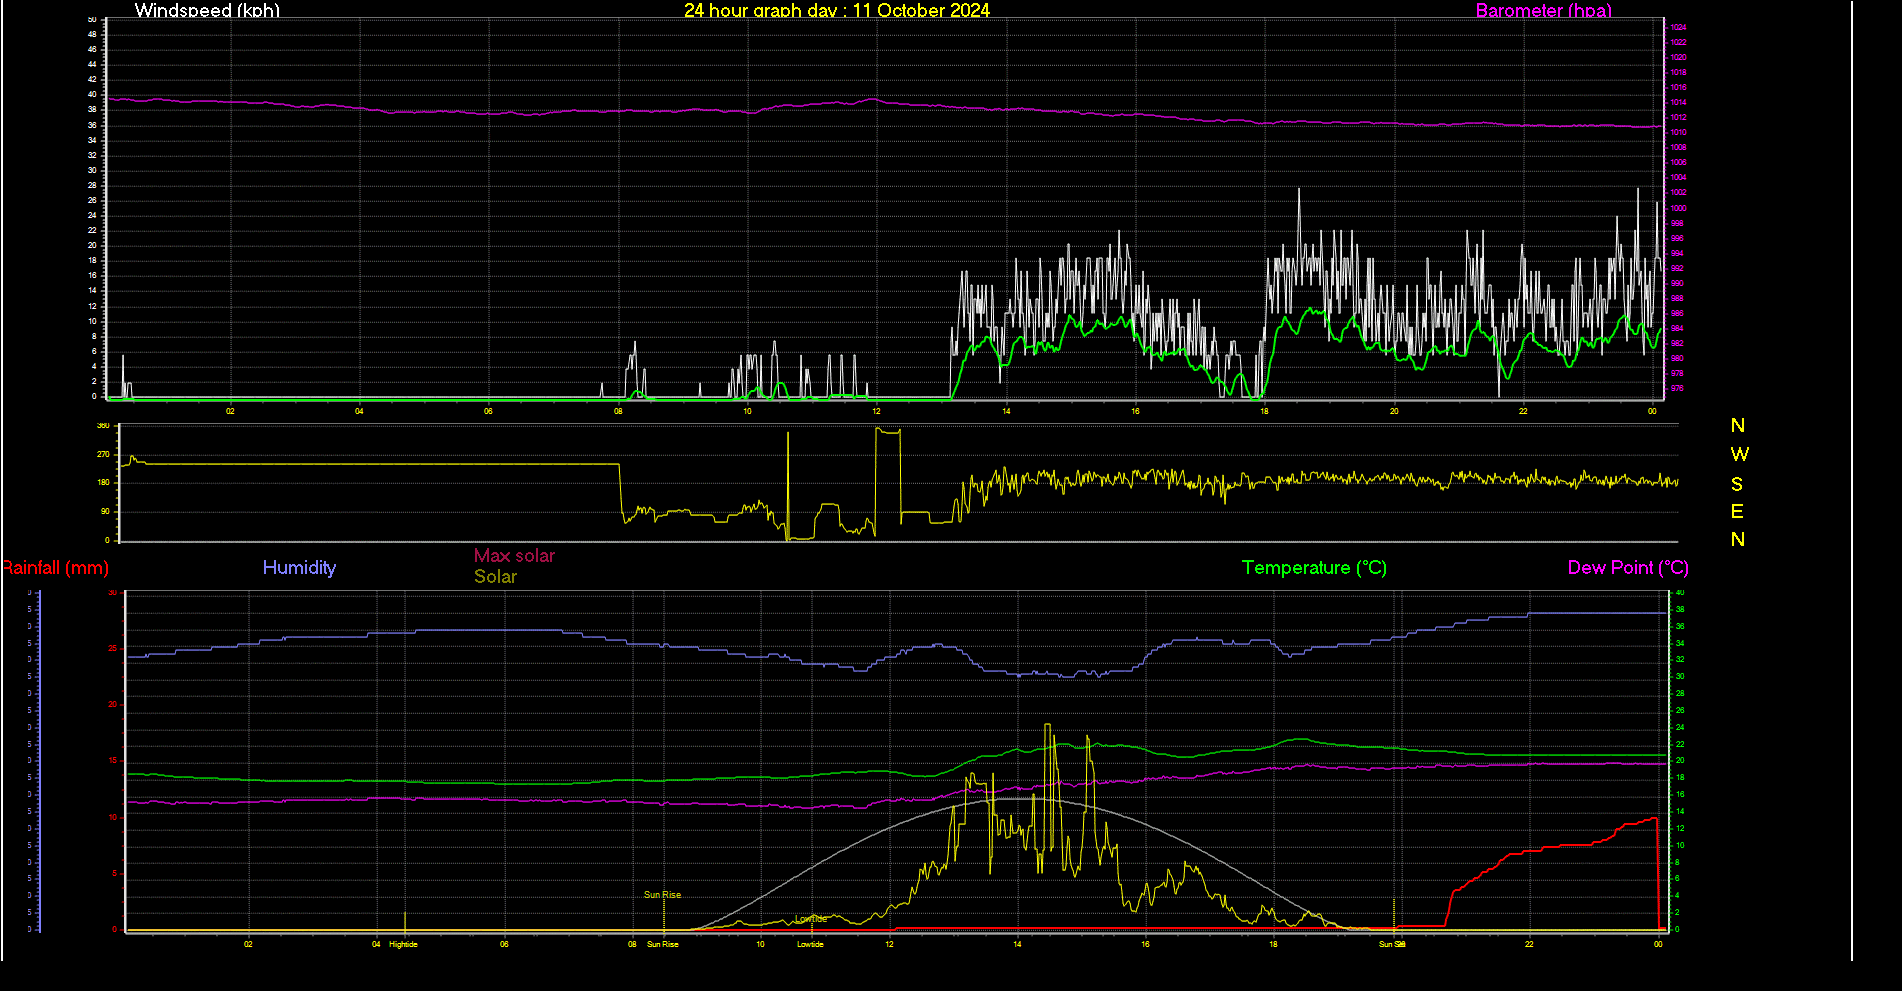The height and width of the screenshot is (991, 1902).
Task: Click "02" hour label on windspeed graph axis
Action: click(230, 411)
